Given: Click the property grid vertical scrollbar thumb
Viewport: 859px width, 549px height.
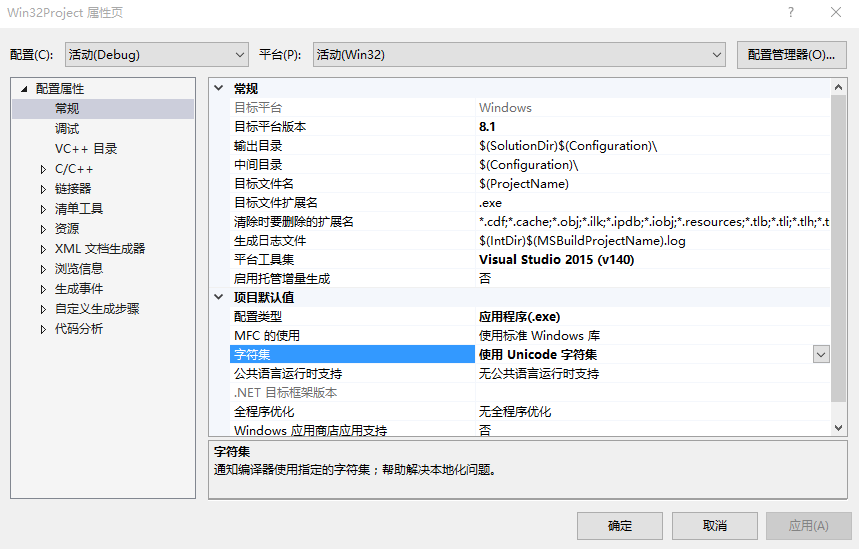Looking at the screenshot, I should [x=838, y=248].
